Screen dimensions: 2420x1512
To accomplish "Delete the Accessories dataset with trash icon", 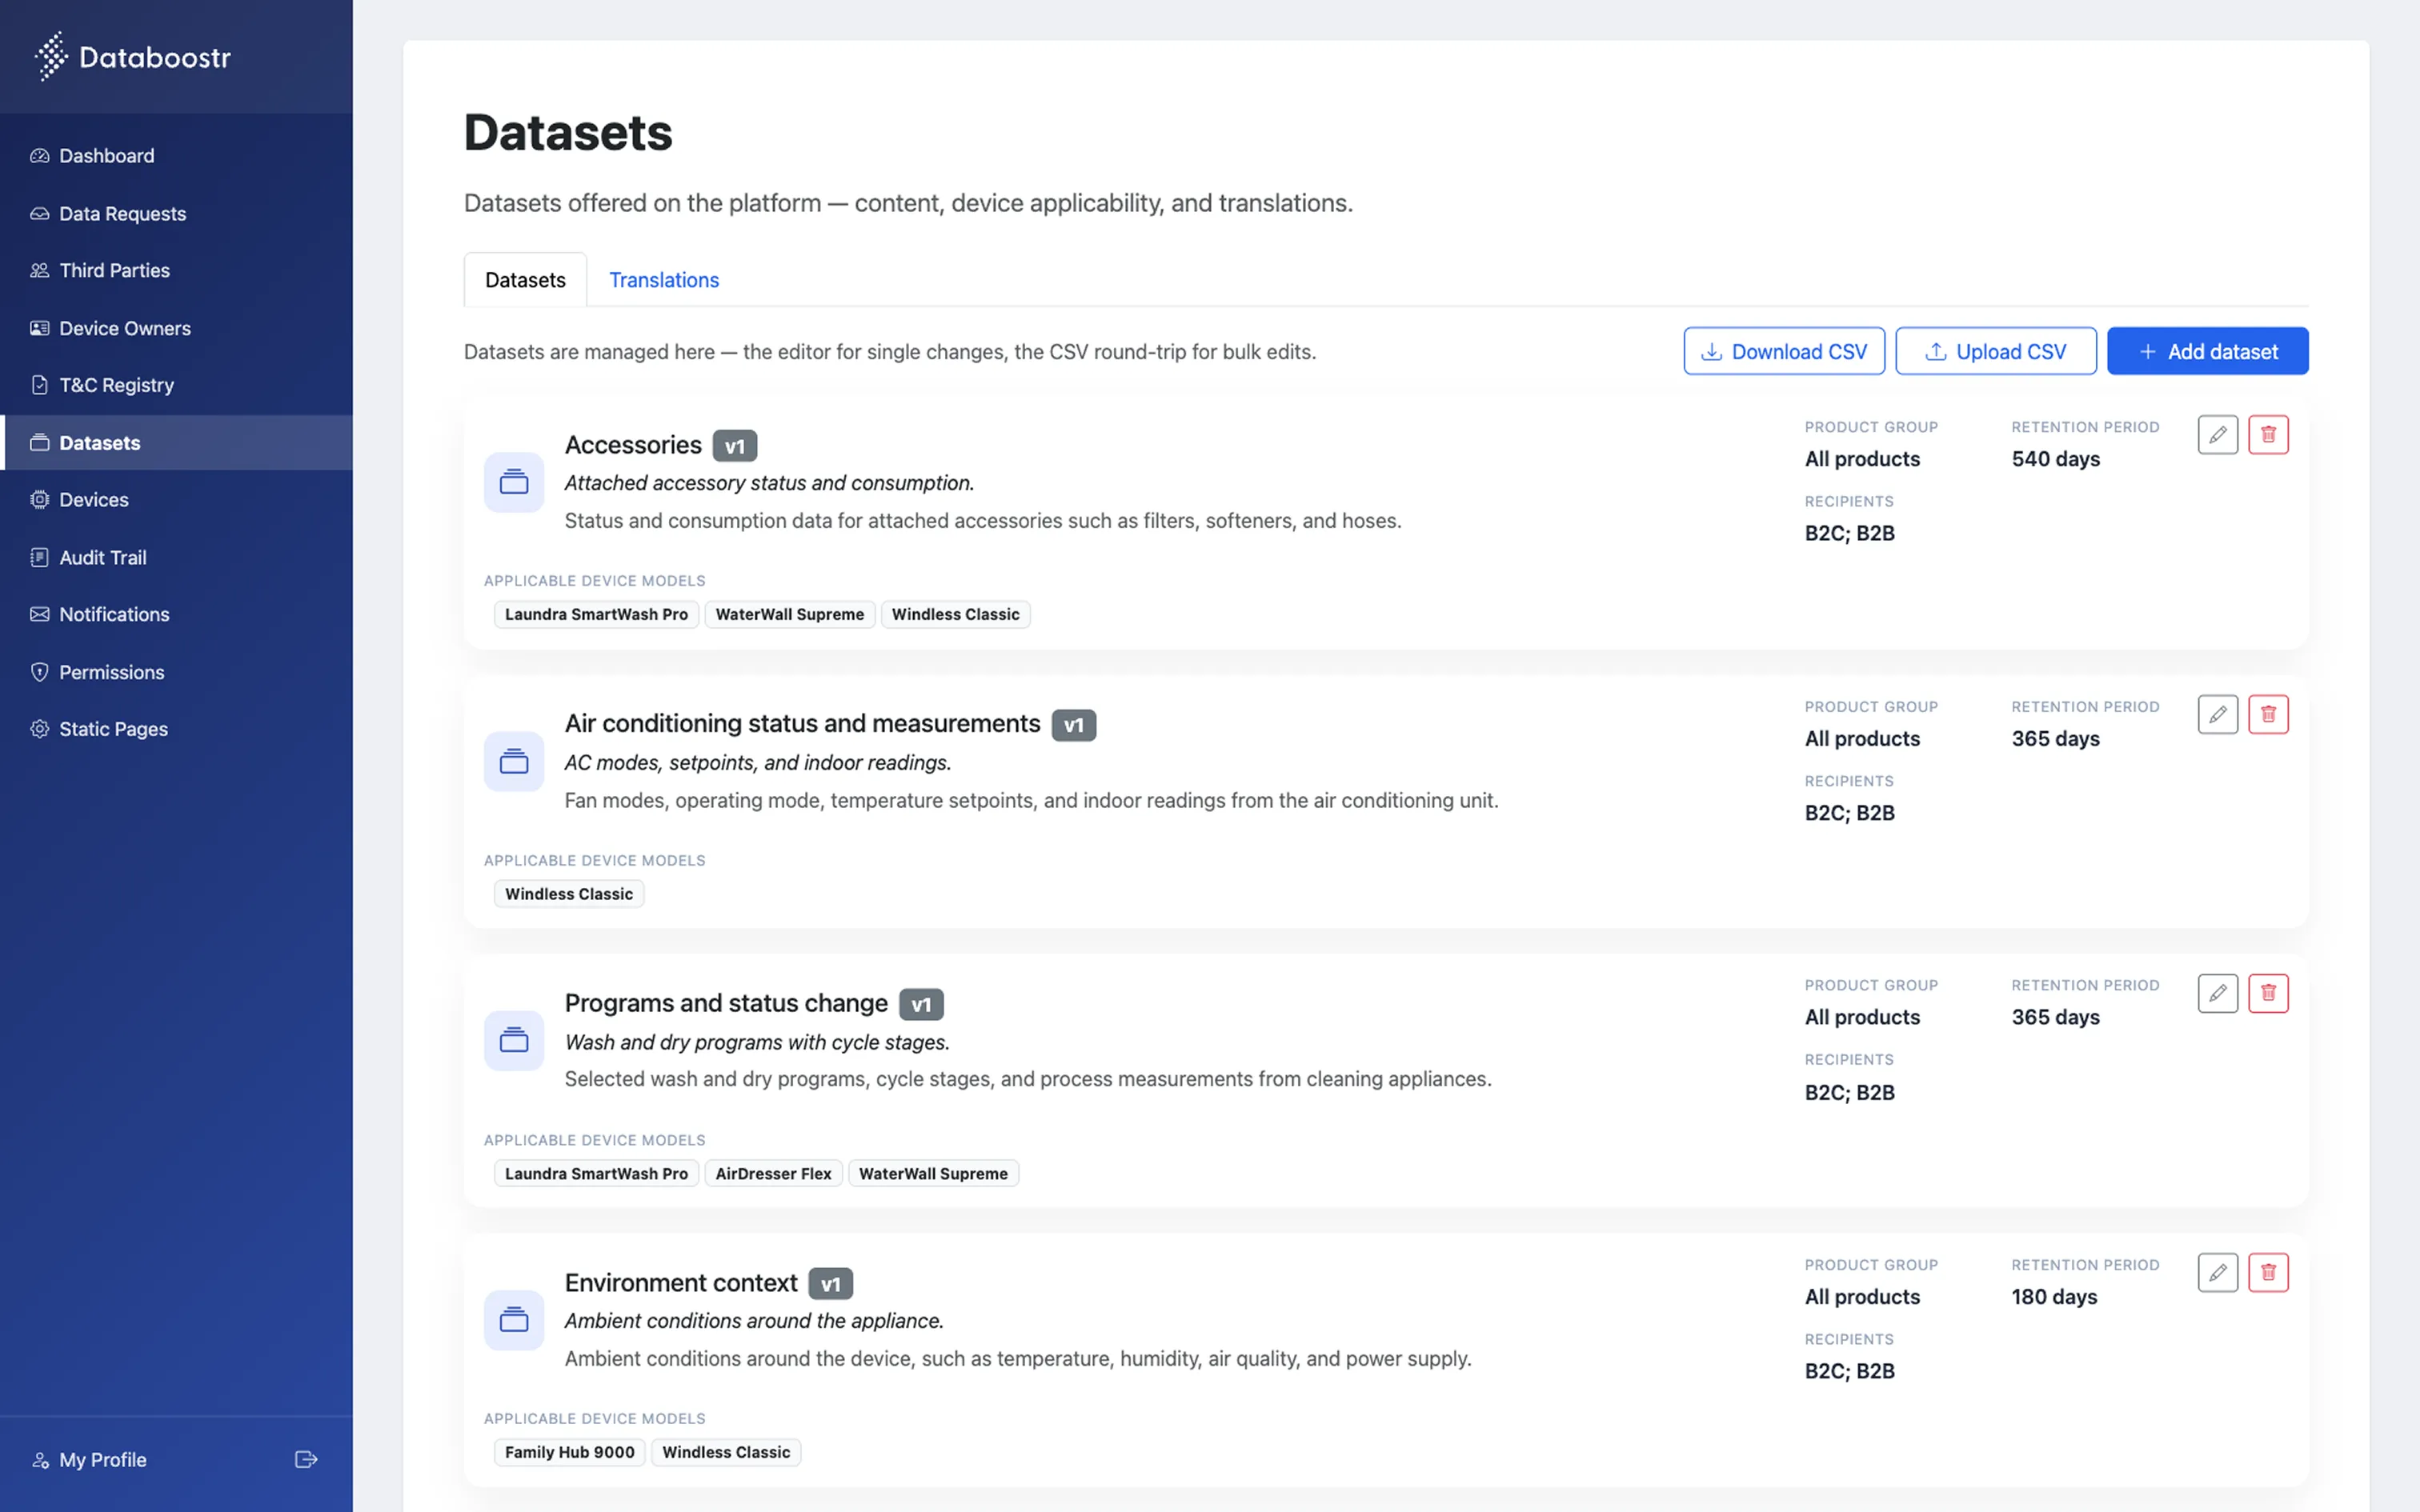I will (2268, 435).
